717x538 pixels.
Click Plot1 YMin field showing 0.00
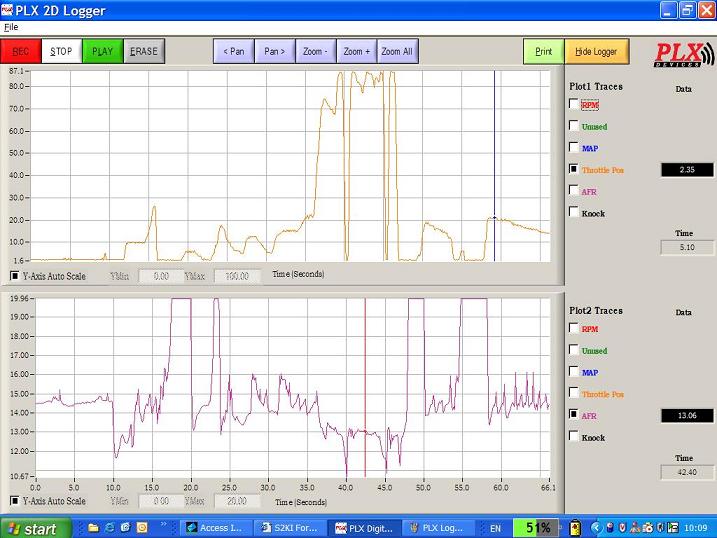(161, 276)
